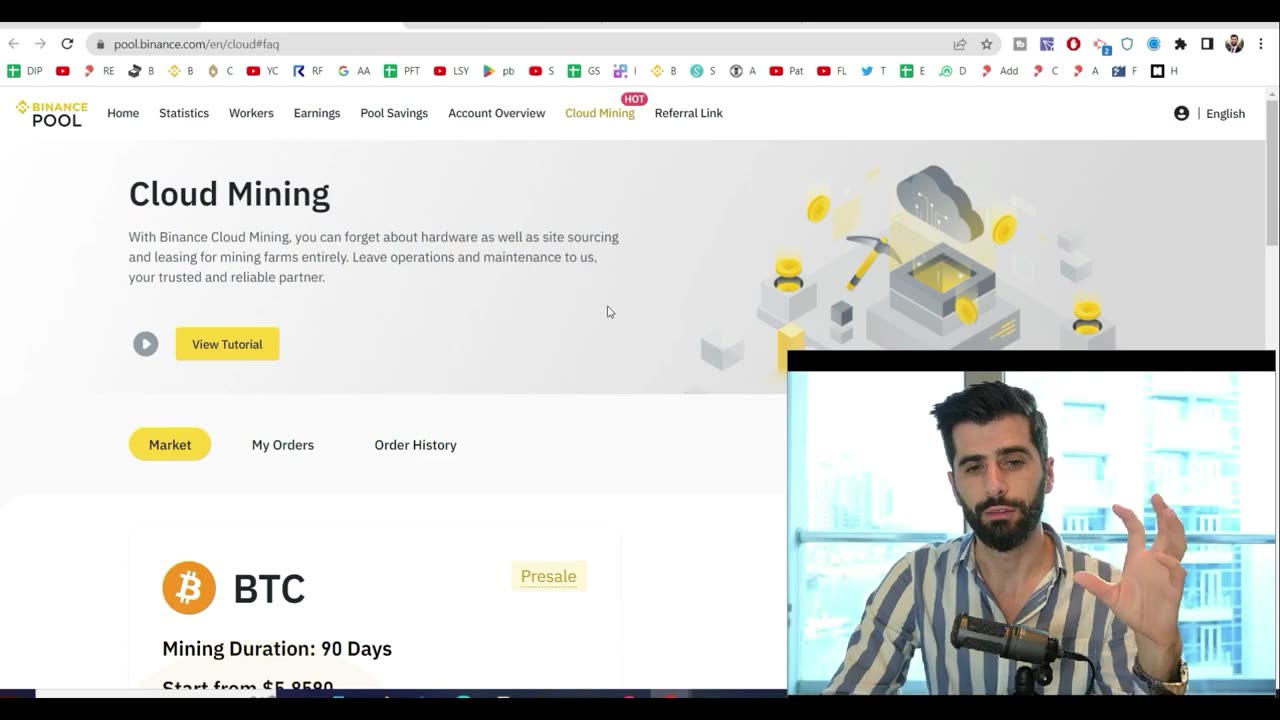Open the Workers nav item
1280x720 pixels.
pos(251,113)
